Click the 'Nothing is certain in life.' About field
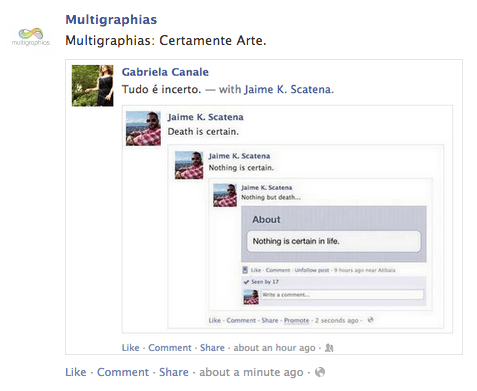This screenshot has height=391, width=477. (x=334, y=241)
